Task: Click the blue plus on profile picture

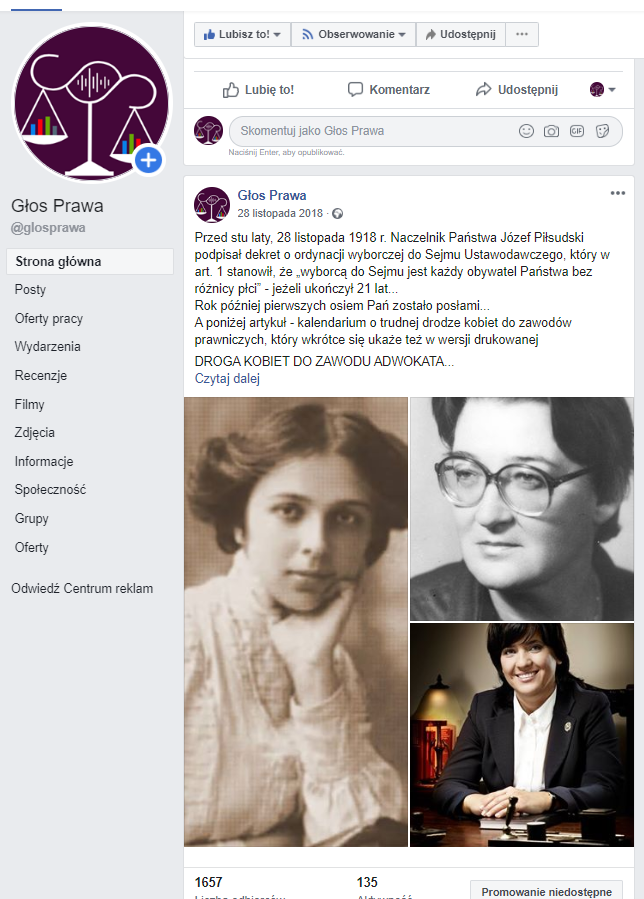Action: [x=149, y=160]
